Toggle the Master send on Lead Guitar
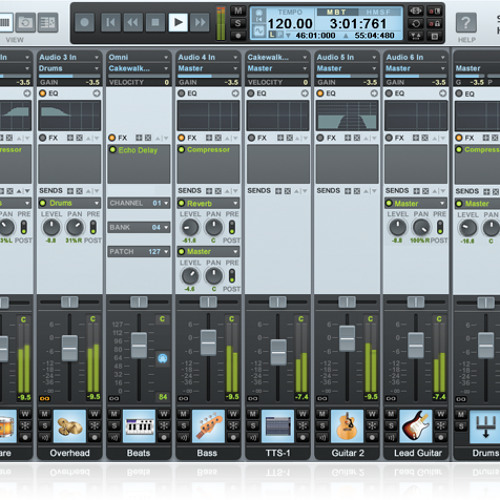Image resolution: width=500 pixels, height=500 pixels. click(389, 203)
